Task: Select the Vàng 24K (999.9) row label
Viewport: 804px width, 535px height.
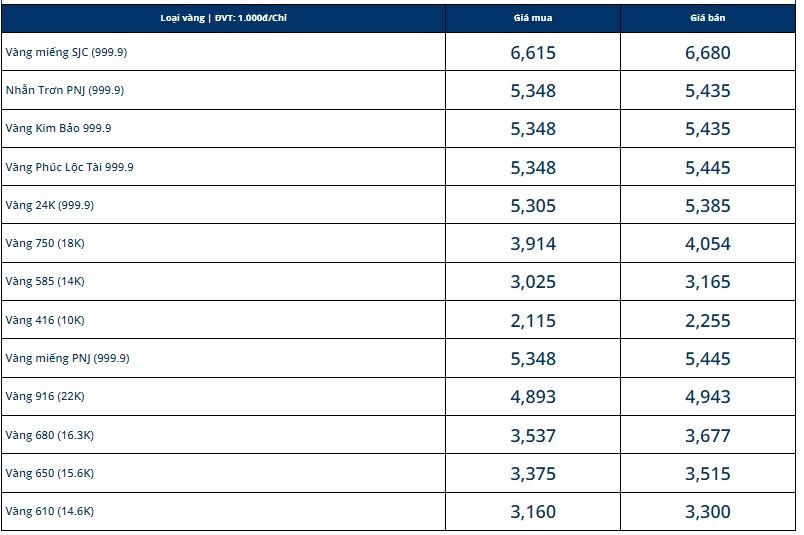Action: coord(49,205)
